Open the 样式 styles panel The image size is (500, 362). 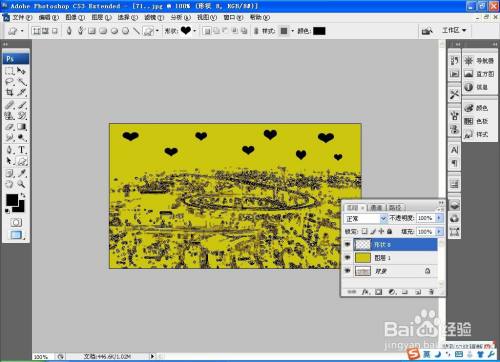click(476, 134)
